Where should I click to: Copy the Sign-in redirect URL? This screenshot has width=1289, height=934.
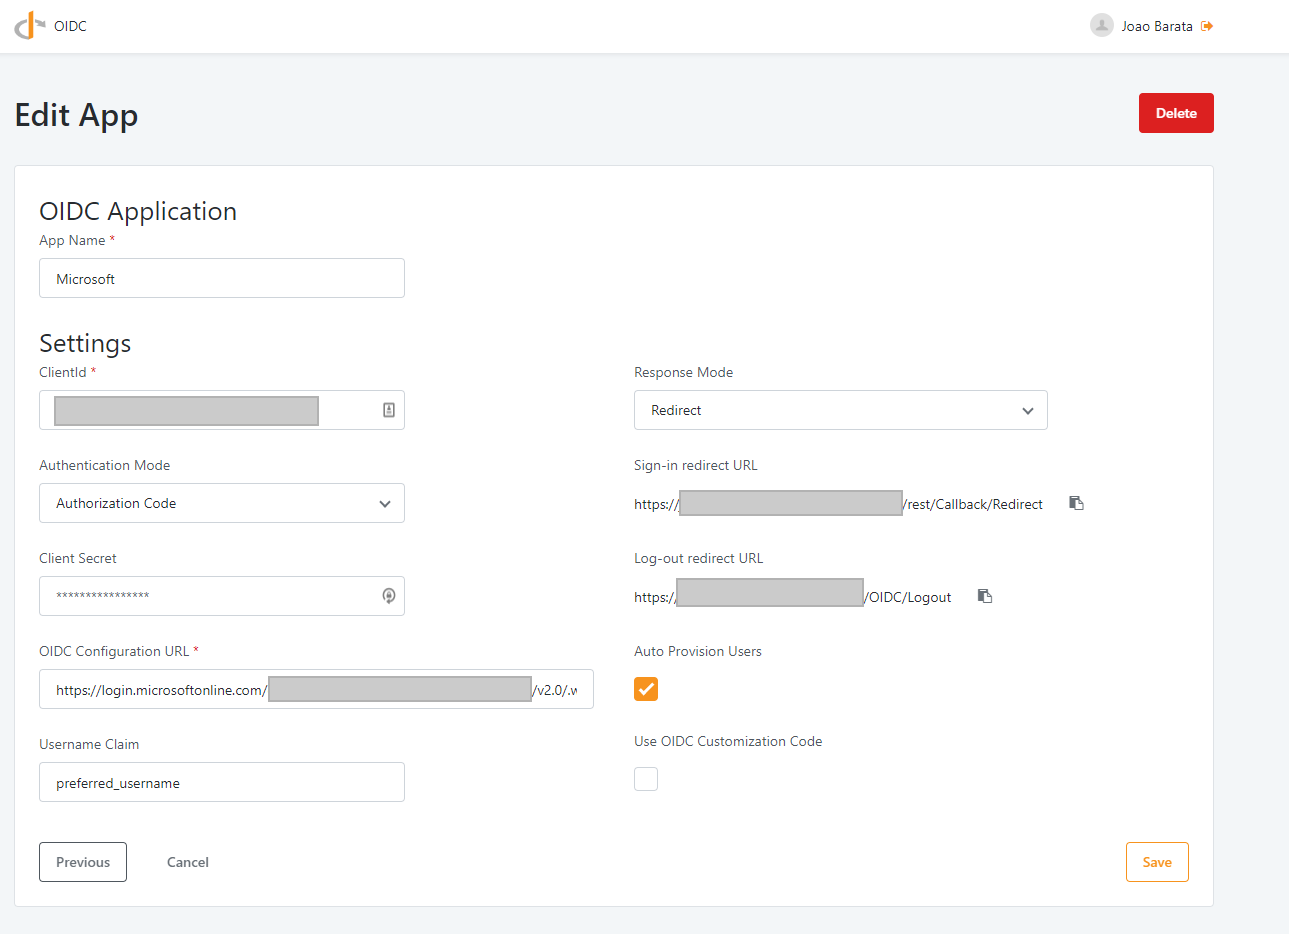tap(1076, 503)
